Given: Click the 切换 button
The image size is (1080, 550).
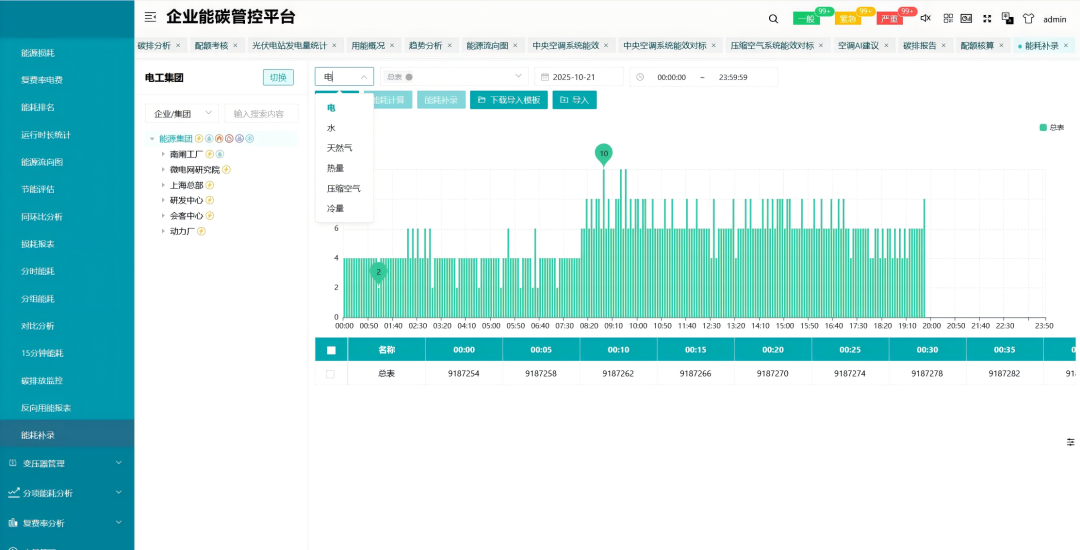Looking at the screenshot, I should click(279, 78).
